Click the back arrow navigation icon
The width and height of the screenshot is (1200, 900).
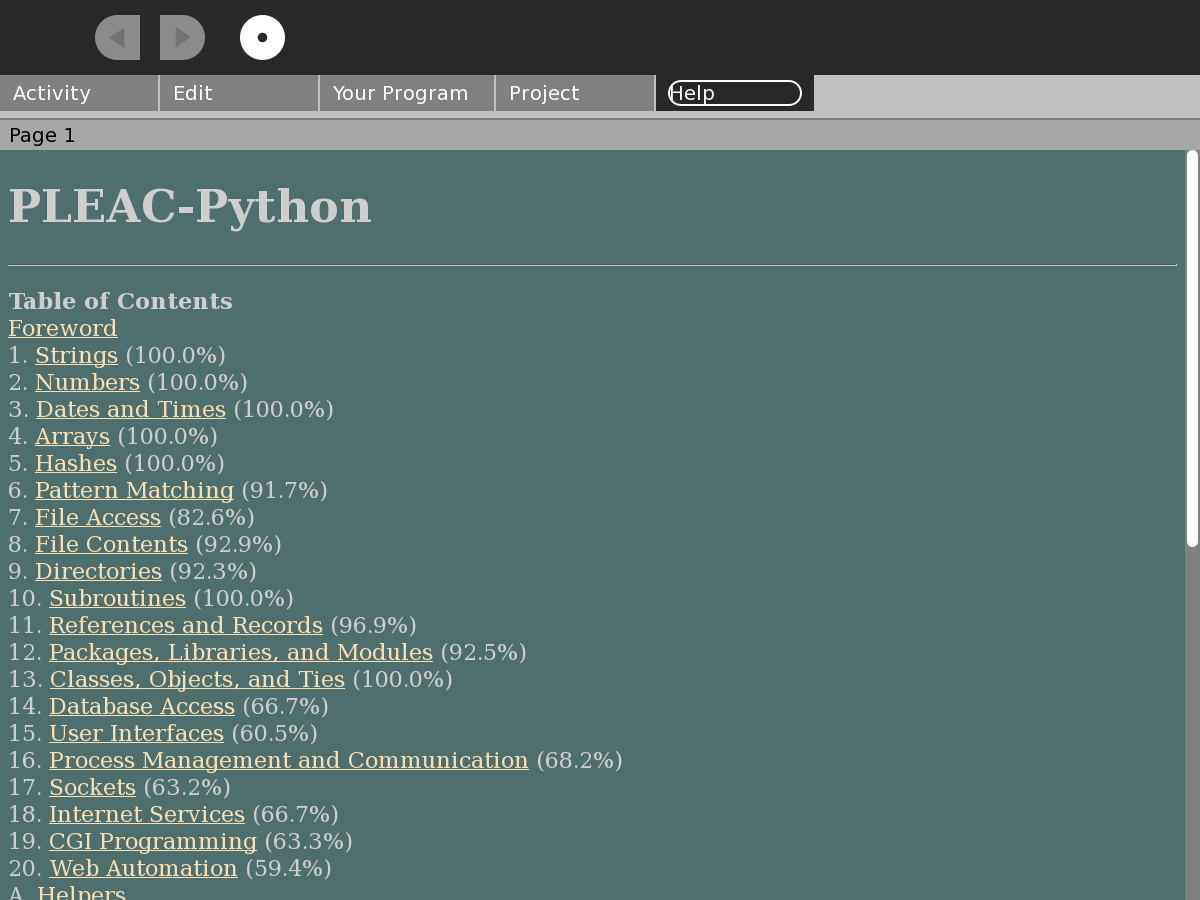(x=117, y=38)
